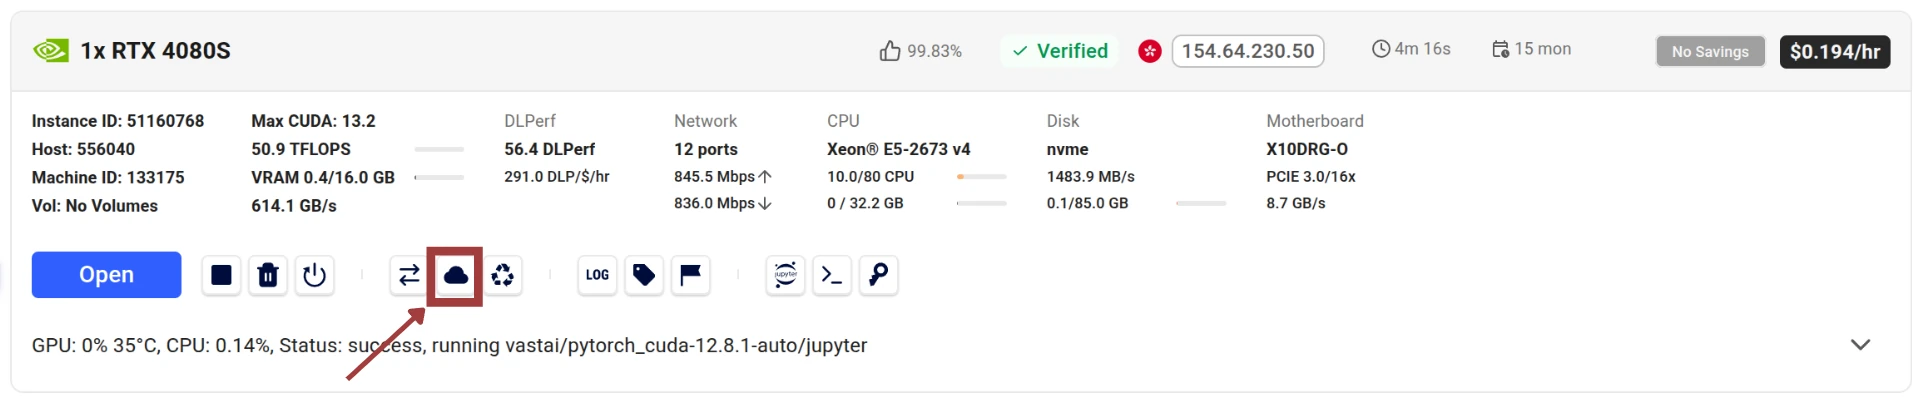The height and width of the screenshot is (399, 1923).
Task: Open the terminal prompt icon
Action: 832,275
